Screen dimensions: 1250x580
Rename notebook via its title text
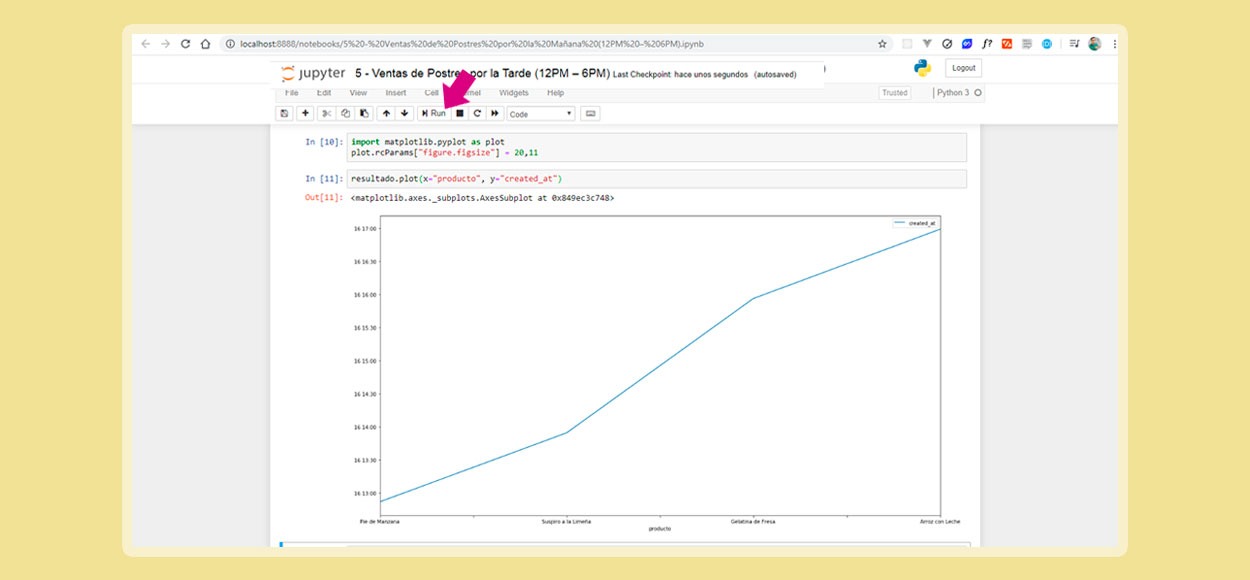click(x=482, y=74)
